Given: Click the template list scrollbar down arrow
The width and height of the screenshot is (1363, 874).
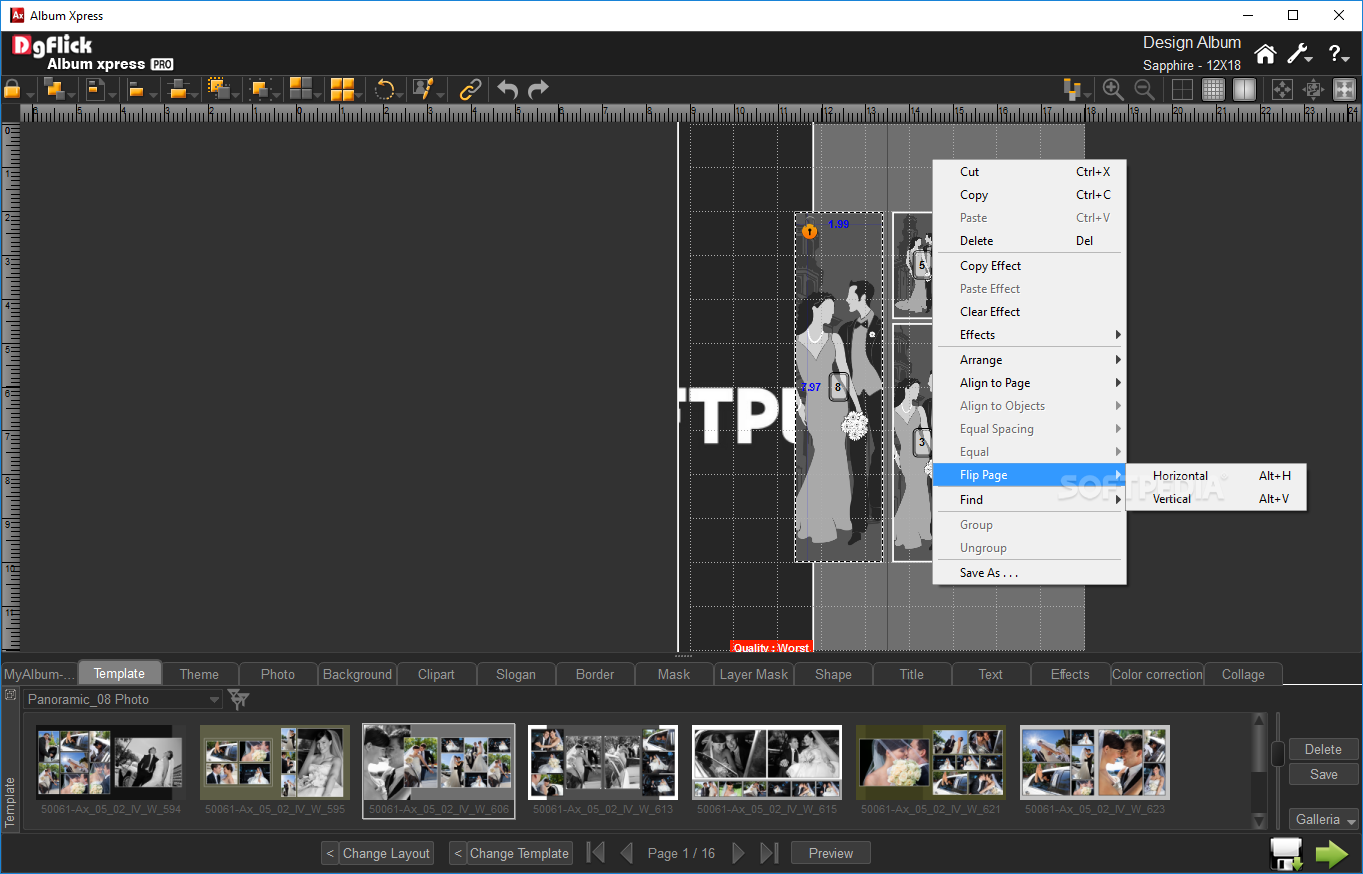Looking at the screenshot, I should coord(1259,821).
